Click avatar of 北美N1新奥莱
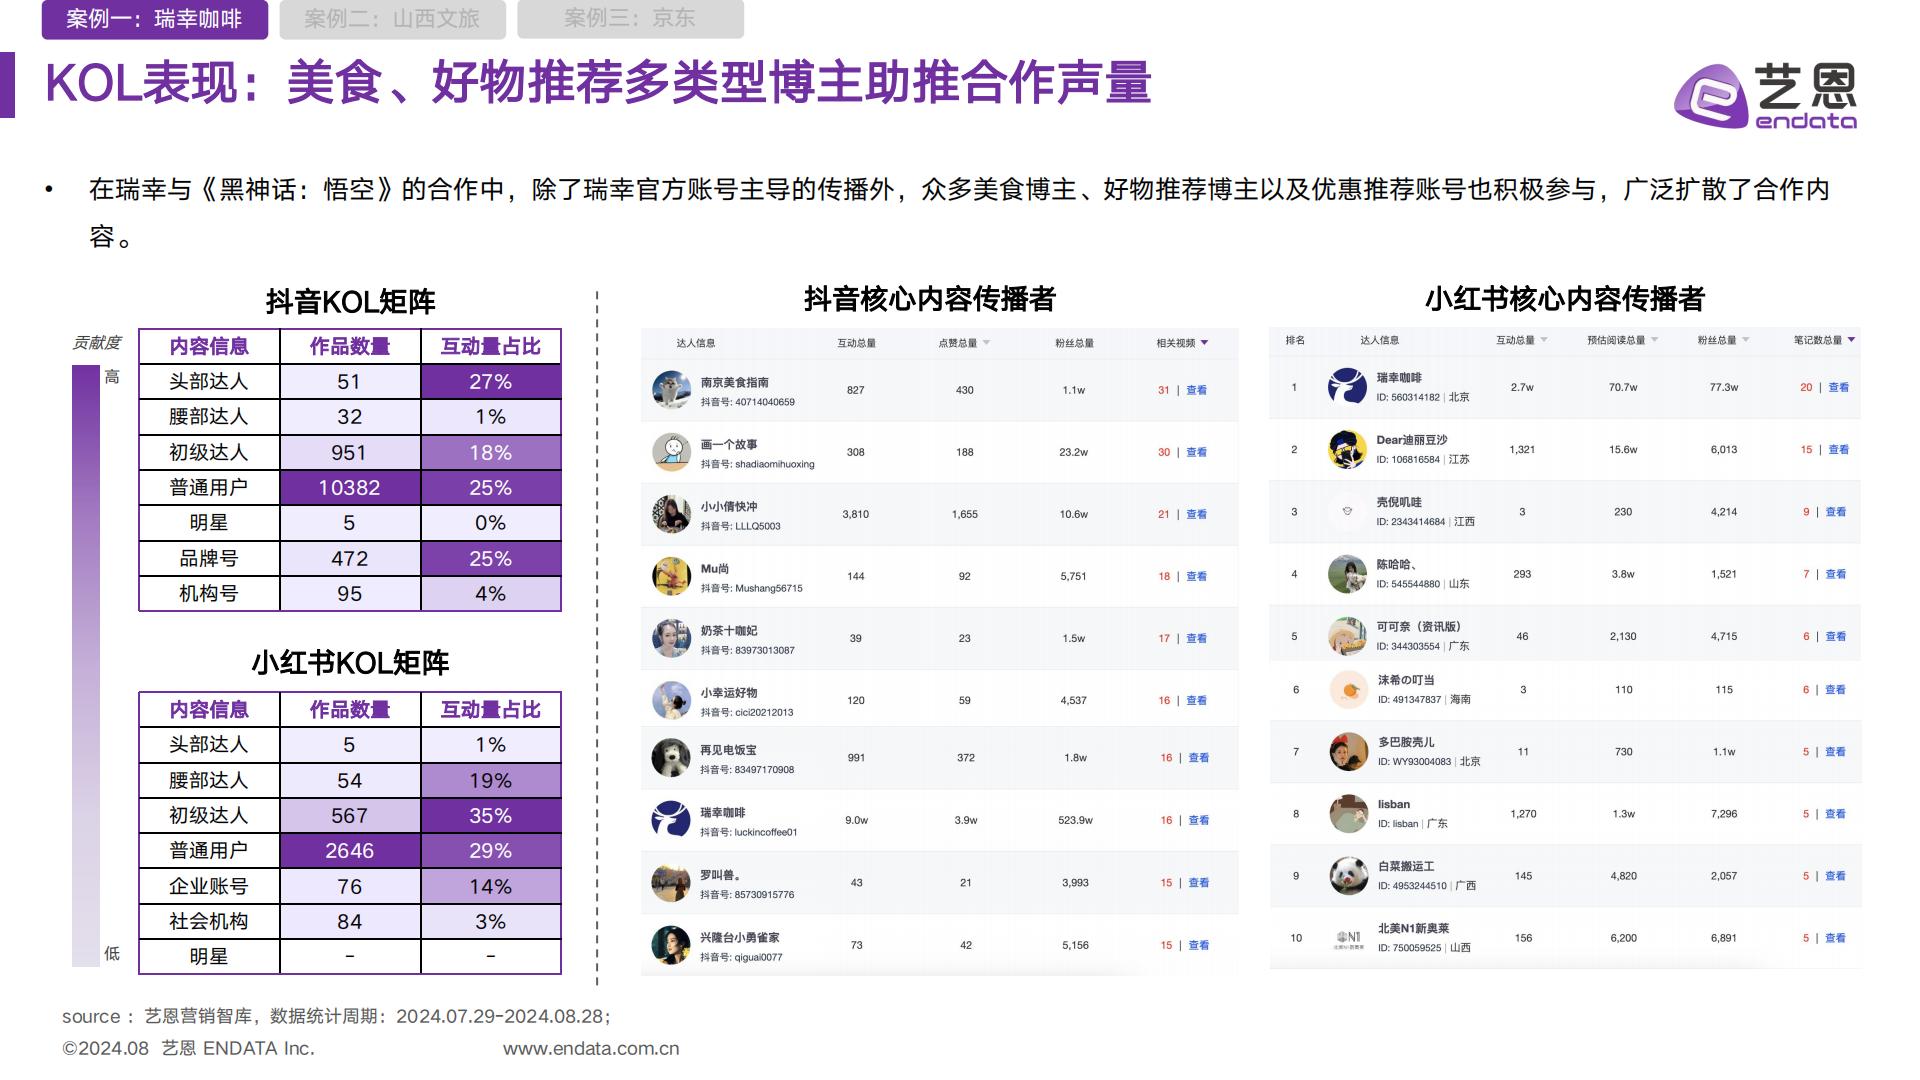This screenshot has height=1080, width=1920. 1348,938
